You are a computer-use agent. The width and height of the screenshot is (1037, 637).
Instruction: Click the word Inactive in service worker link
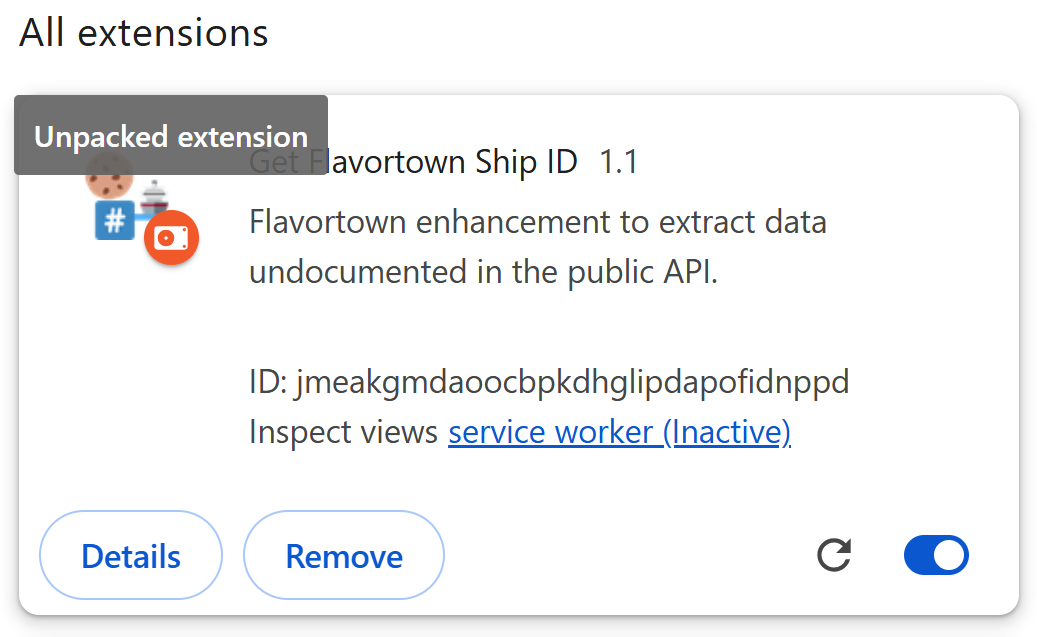tap(727, 432)
